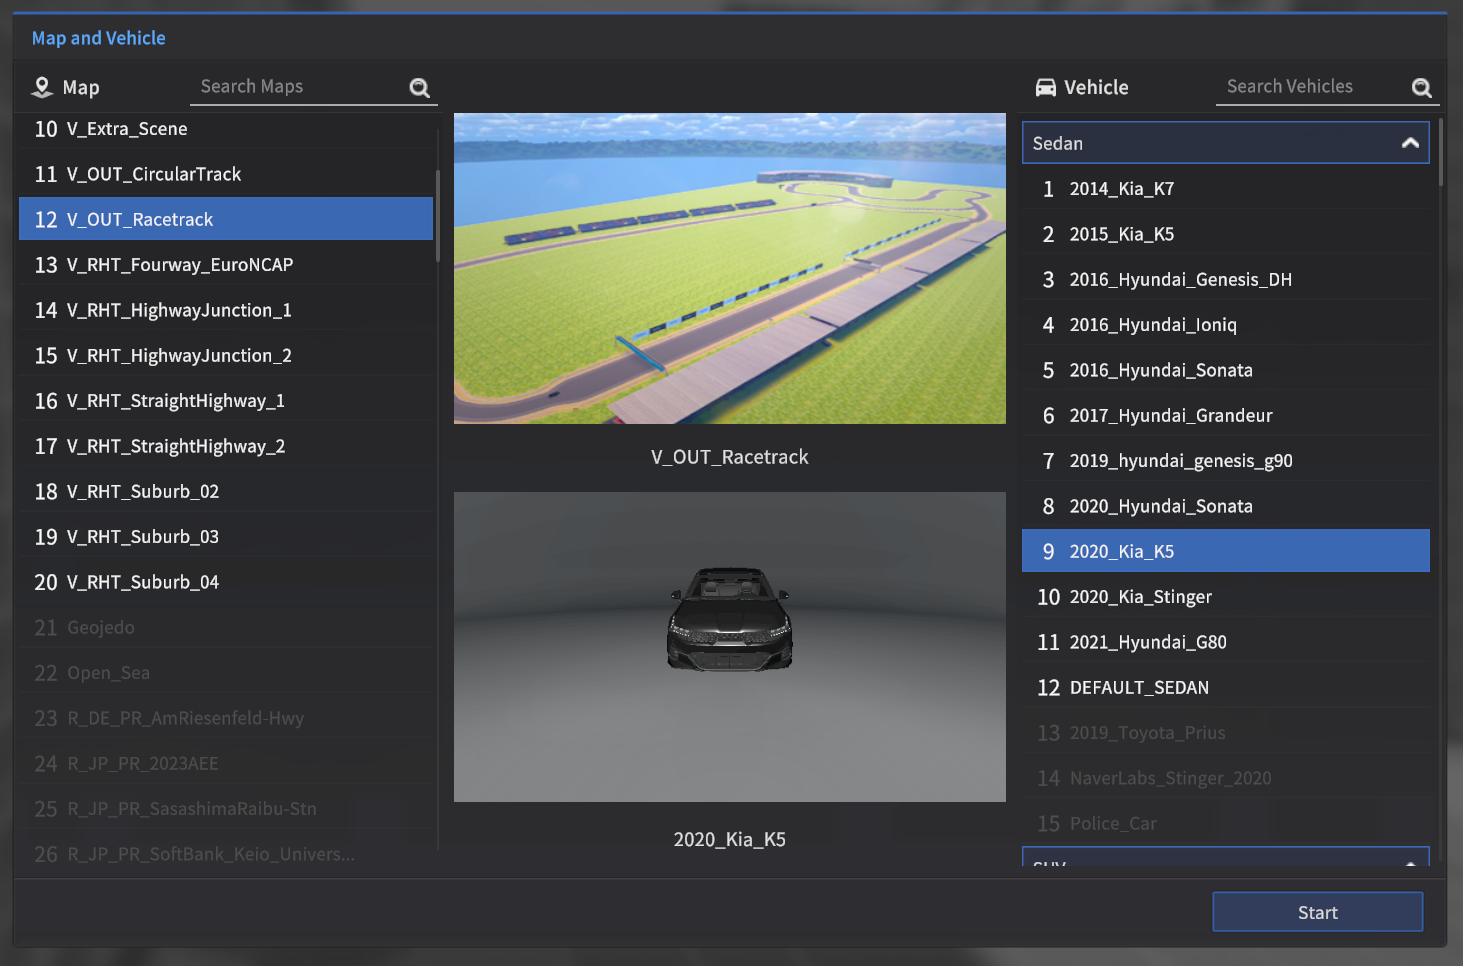Click the map list vertical scrollbar

tap(438, 216)
